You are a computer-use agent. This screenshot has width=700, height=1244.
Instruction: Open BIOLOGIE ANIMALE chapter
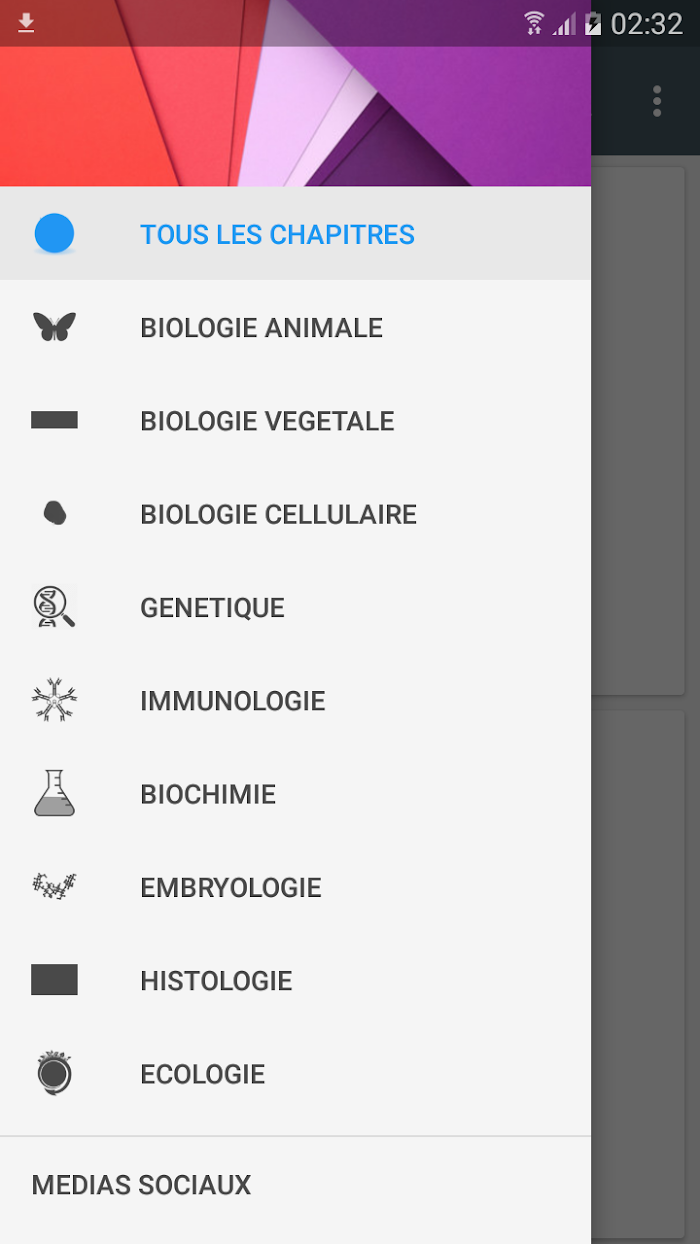295,327
